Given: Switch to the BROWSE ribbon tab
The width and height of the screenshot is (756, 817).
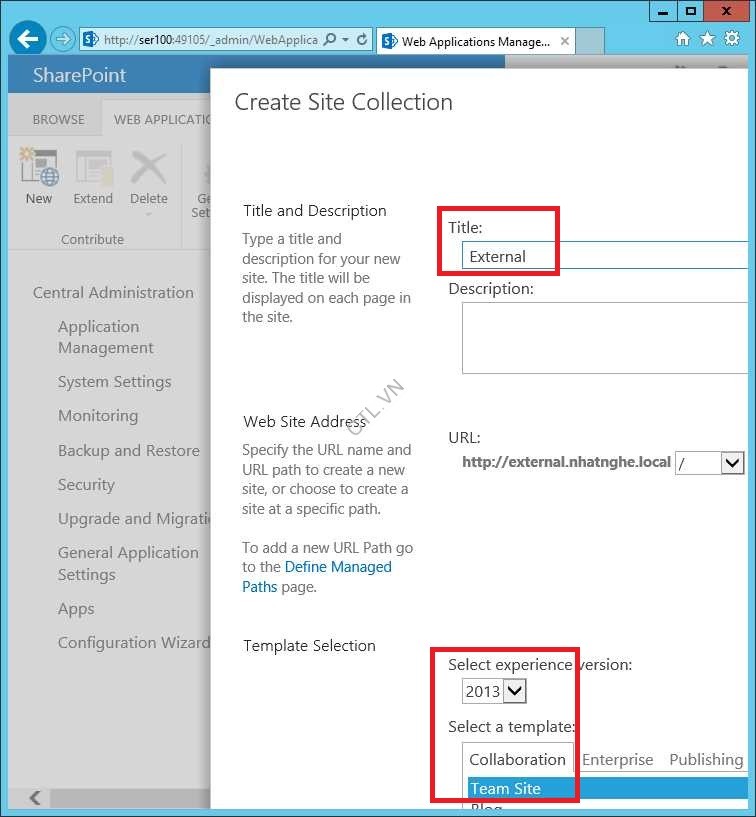Looking at the screenshot, I should tap(58, 119).
